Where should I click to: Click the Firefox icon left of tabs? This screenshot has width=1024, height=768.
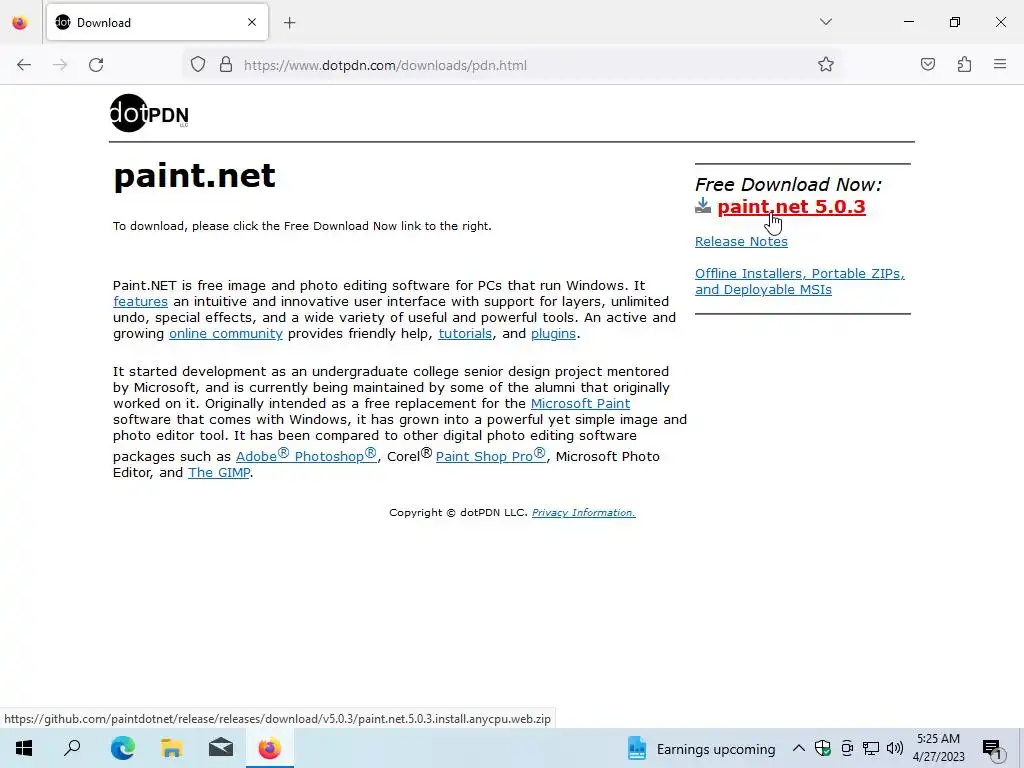point(20,23)
